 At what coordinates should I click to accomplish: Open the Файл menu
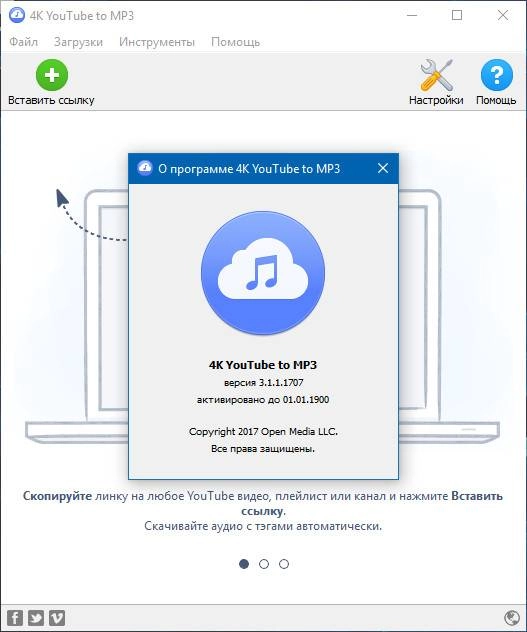[x=24, y=42]
